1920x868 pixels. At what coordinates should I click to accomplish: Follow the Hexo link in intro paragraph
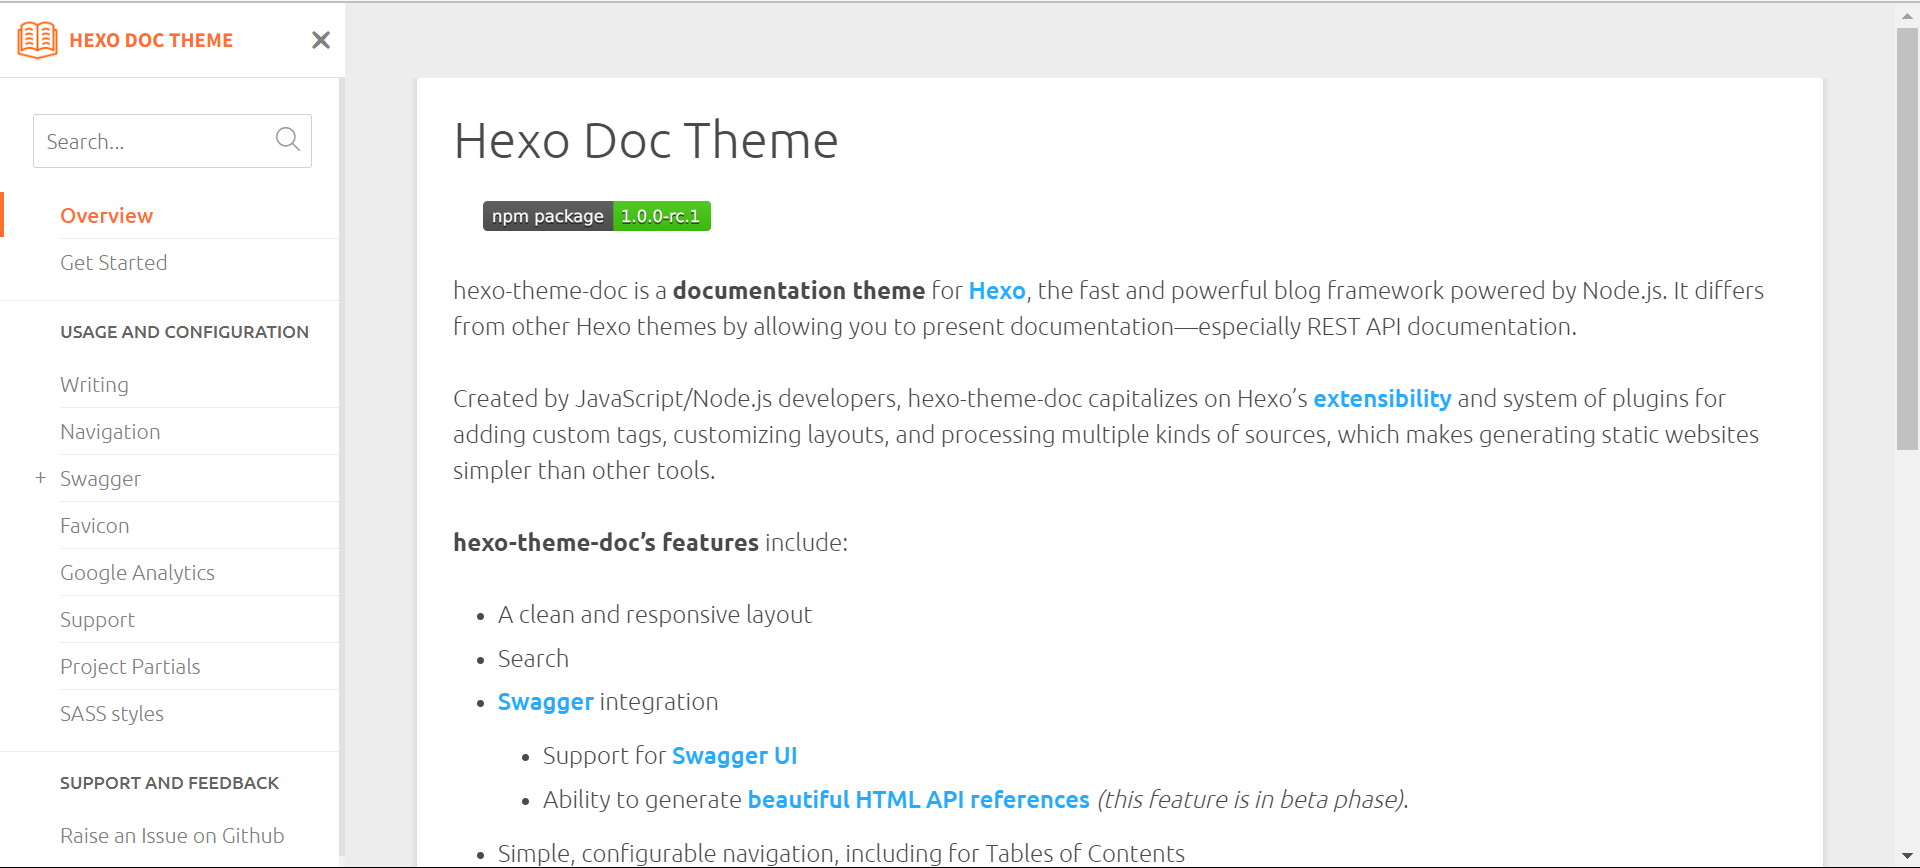click(x=996, y=291)
